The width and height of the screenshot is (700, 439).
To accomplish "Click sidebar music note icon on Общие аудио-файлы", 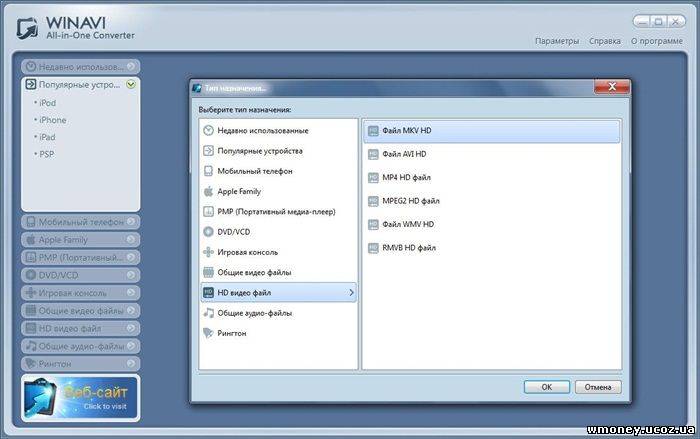I will 30,346.
